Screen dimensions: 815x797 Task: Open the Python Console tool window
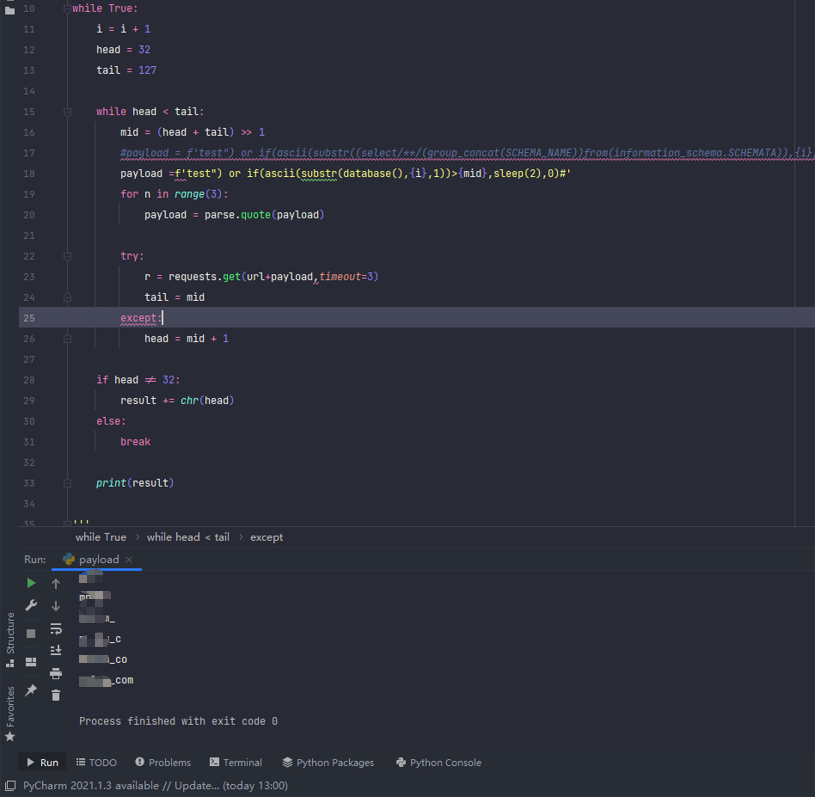(439, 763)
